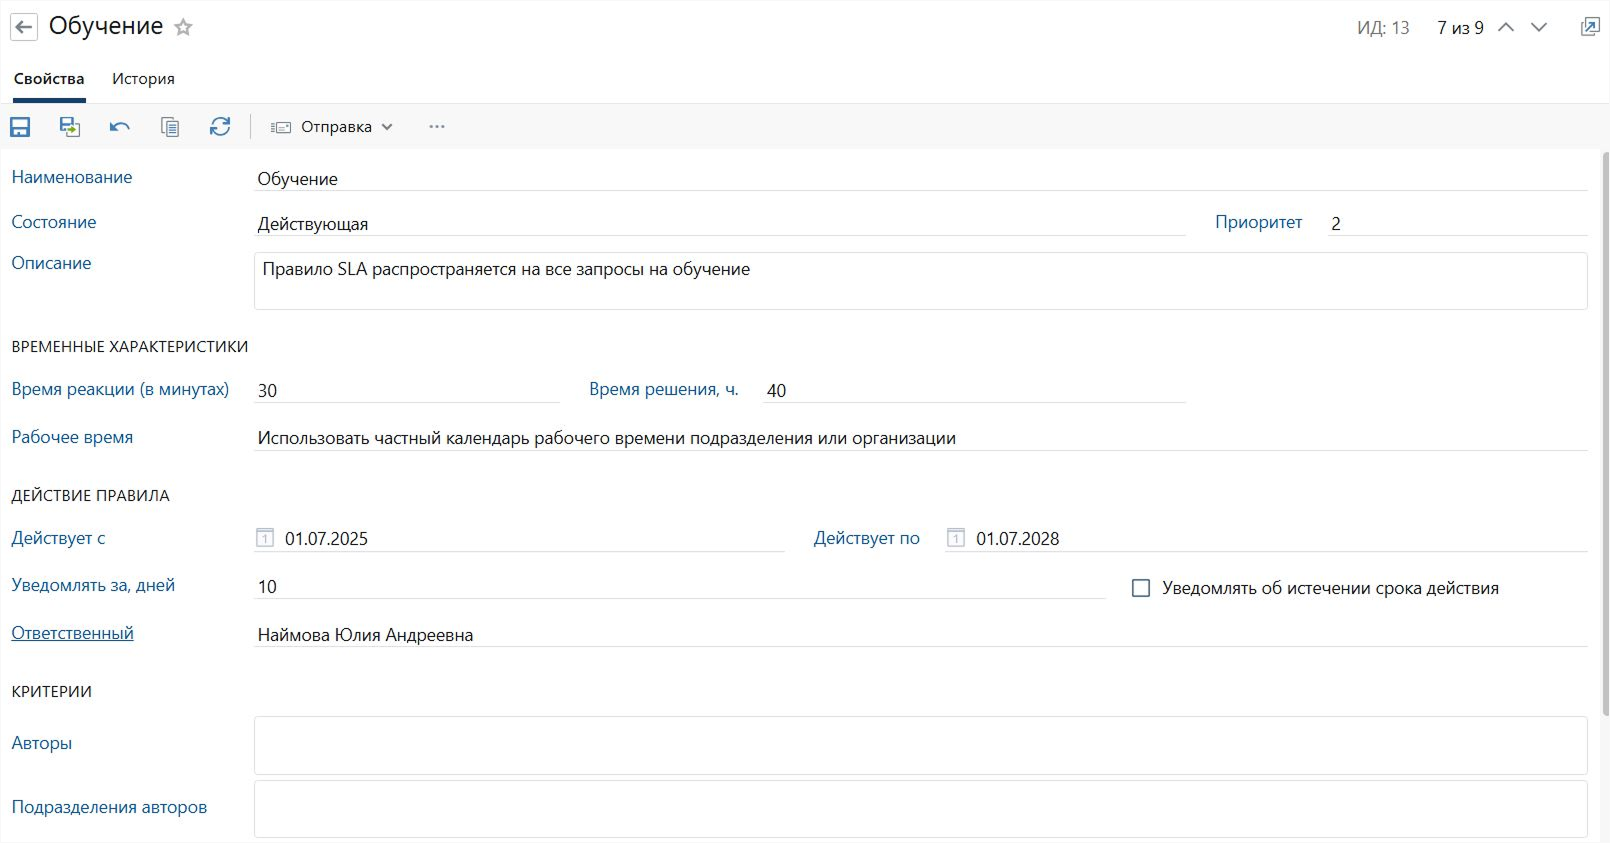Viewport: 1610px width, 843px height.
Task: Go to the next record with the down chevron
Action: pos(1539,27)
